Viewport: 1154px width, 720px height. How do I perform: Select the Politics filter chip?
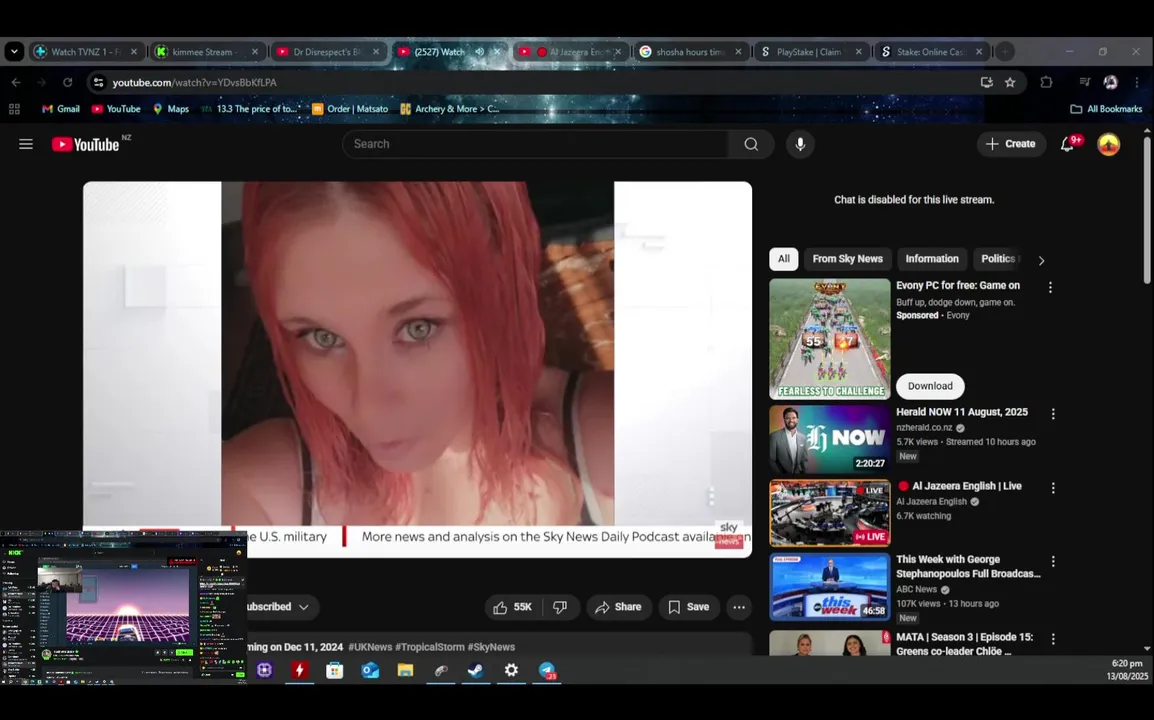(999, 259)
